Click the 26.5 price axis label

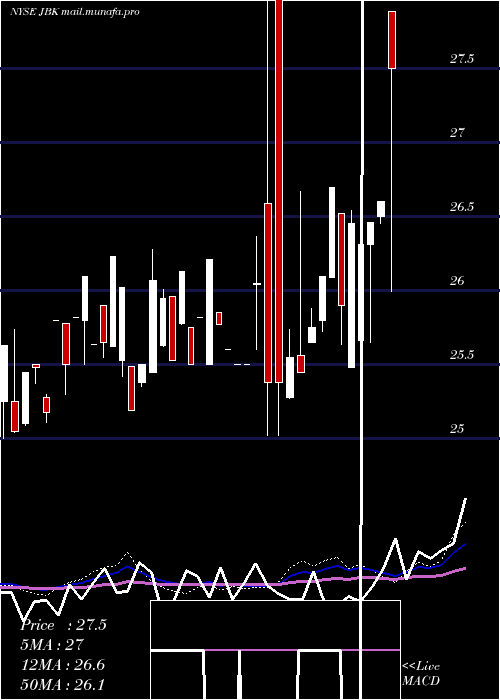(x=462, y=207)
